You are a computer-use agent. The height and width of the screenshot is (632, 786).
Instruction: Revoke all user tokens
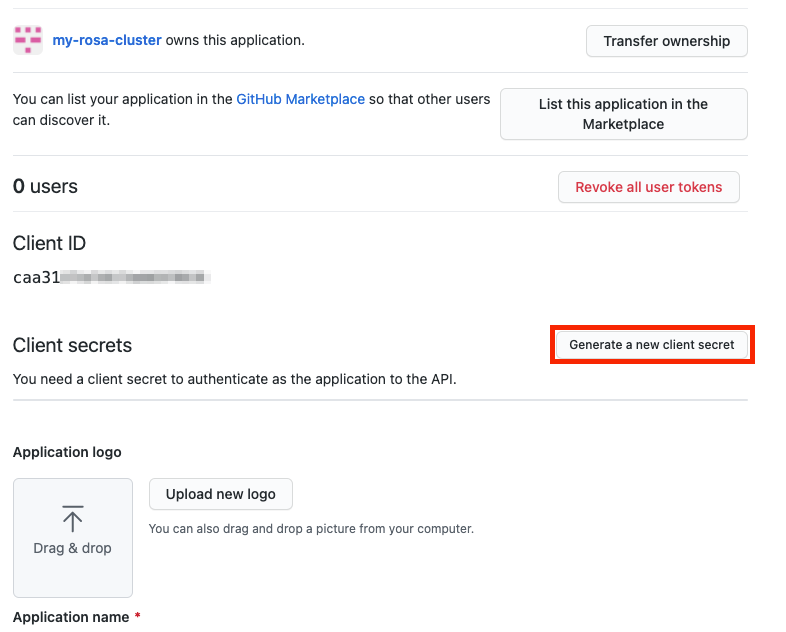pos(648,187)
